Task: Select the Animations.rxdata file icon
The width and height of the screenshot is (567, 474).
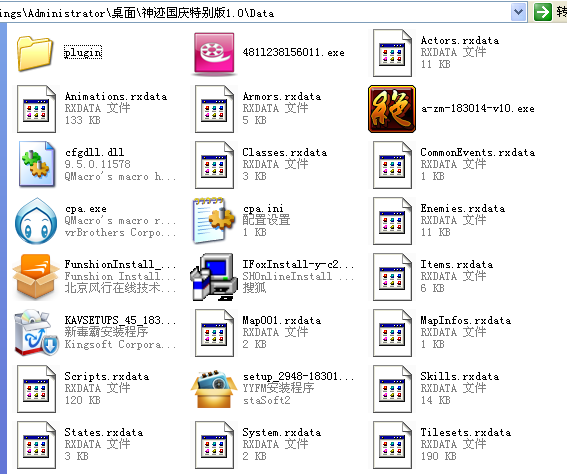Action: point(36,109)
